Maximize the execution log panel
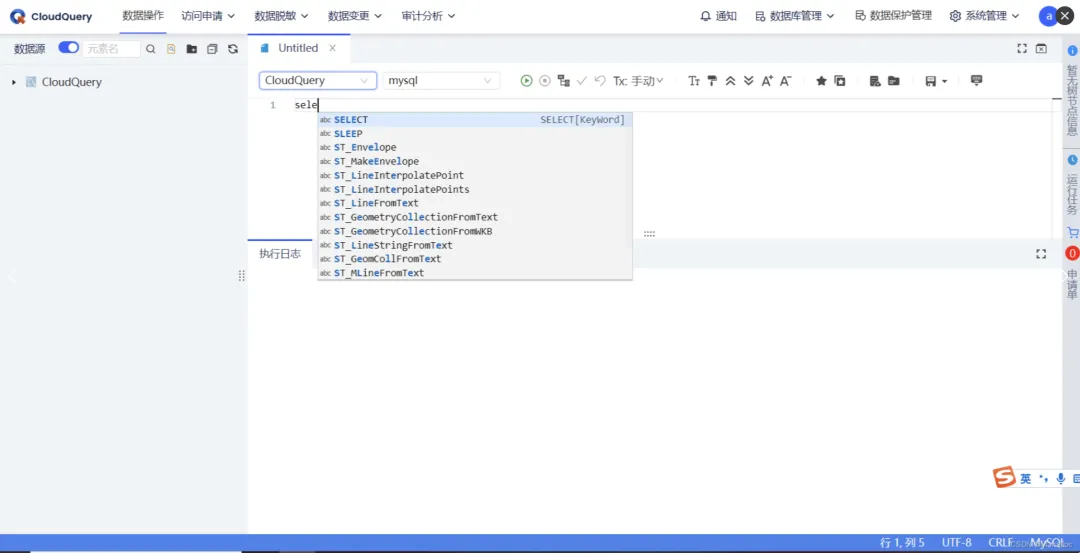The width and height of the screenshot is (1080, 553). tap(1041, 254)
